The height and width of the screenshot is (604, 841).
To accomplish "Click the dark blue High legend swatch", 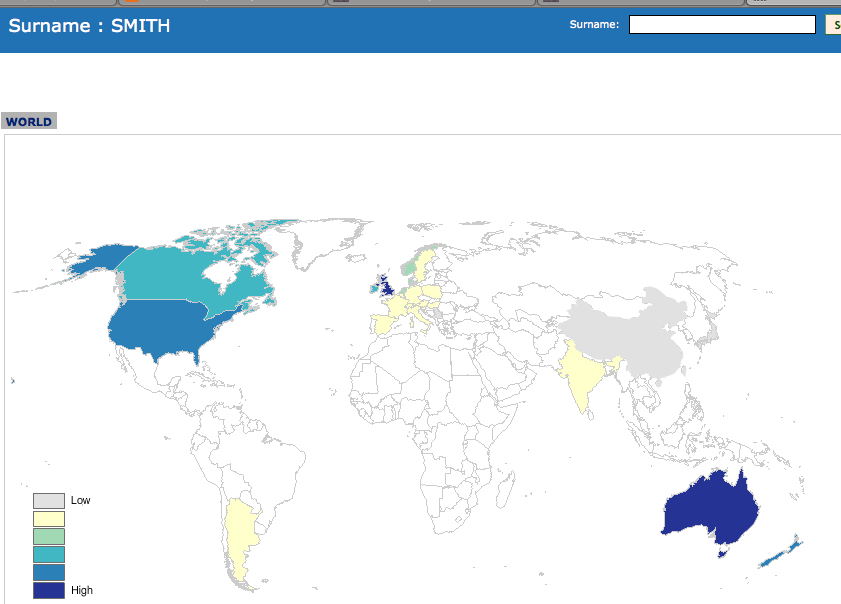I will coord(49,591).
